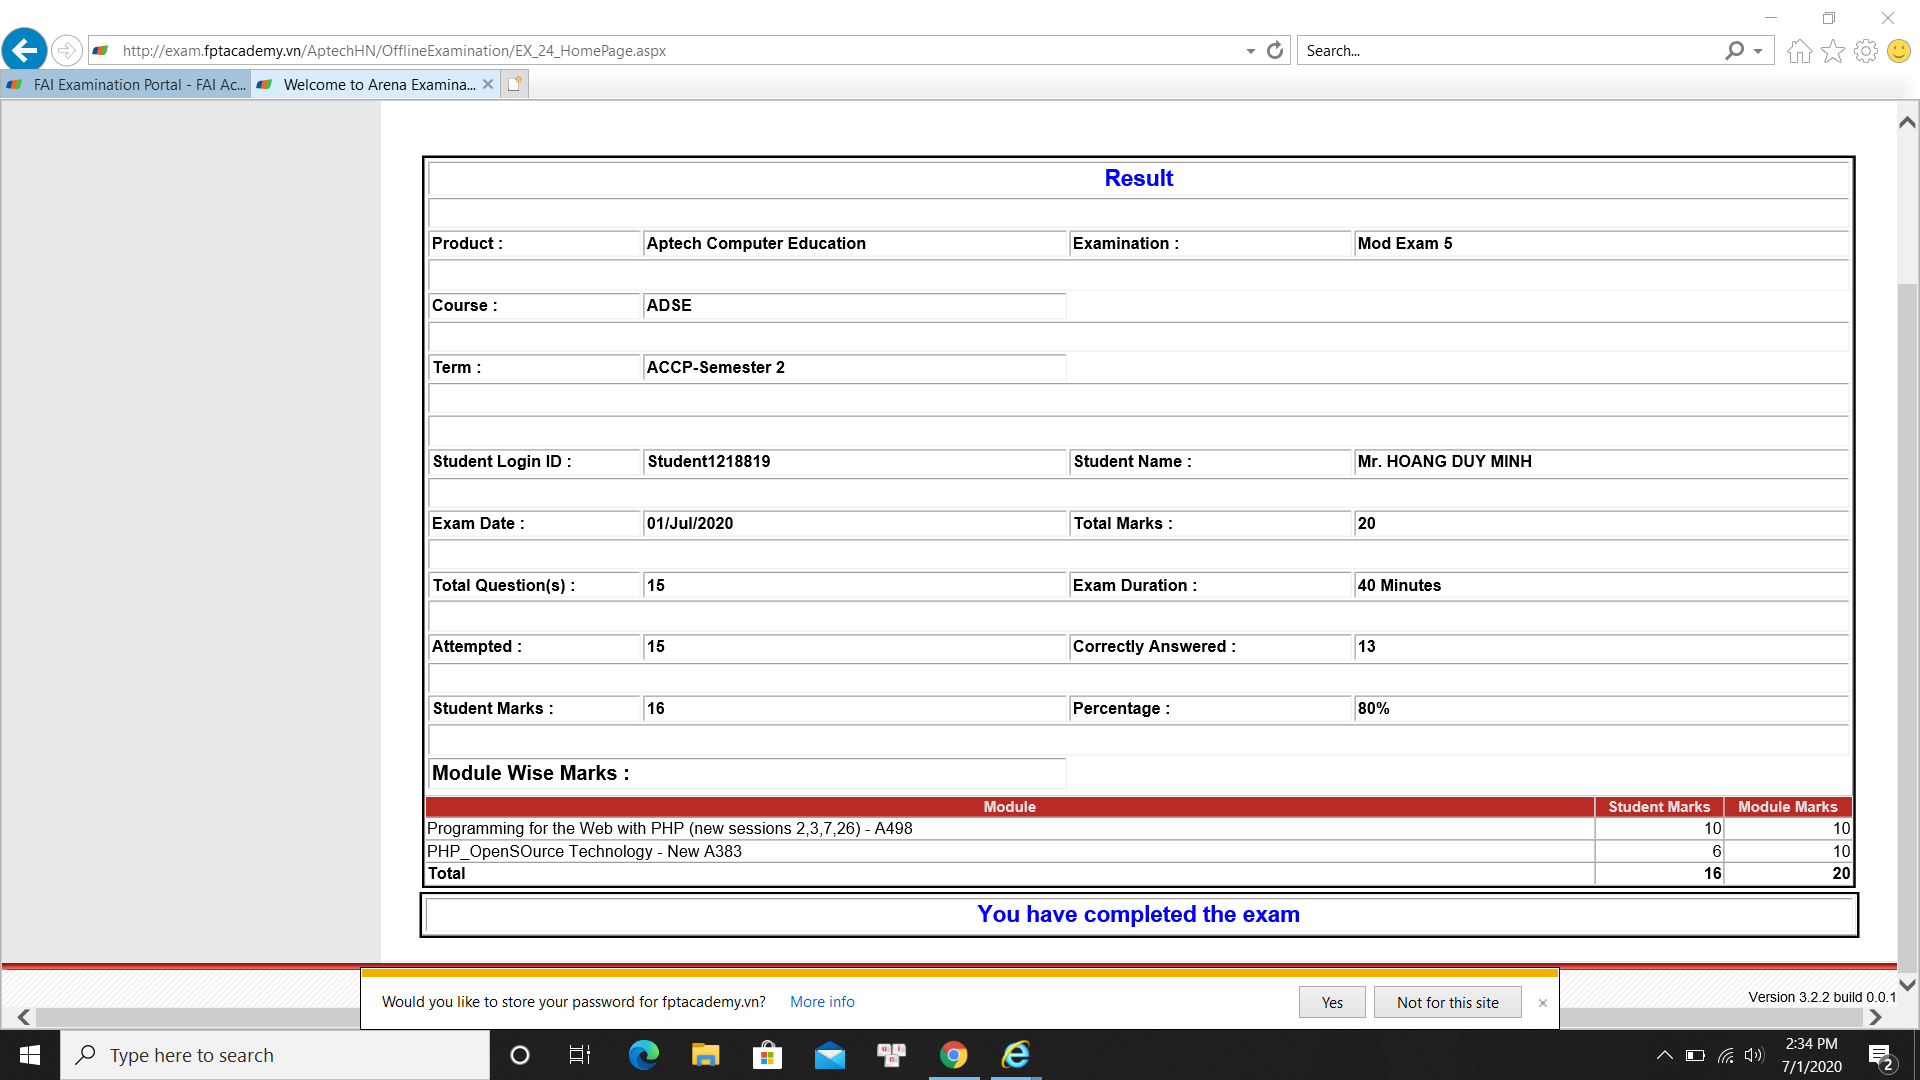Go back using browser back arrow
The image size is (1920, 1080).
pyautogui.click(x=24, y=49)
